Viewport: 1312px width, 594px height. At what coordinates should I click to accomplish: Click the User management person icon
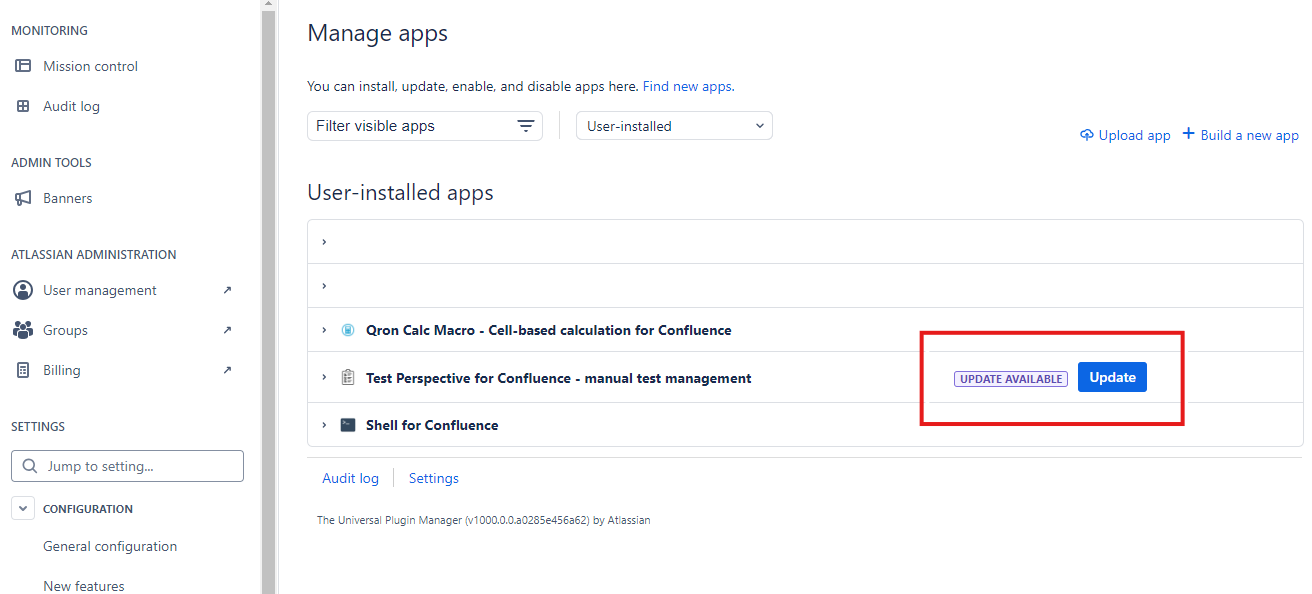click(23, 290)
